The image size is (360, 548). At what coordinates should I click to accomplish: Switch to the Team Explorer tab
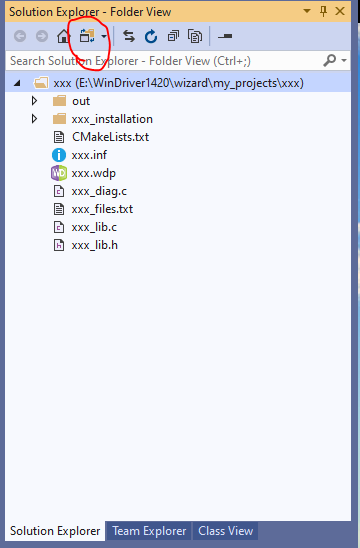click(x=149, y=531)
